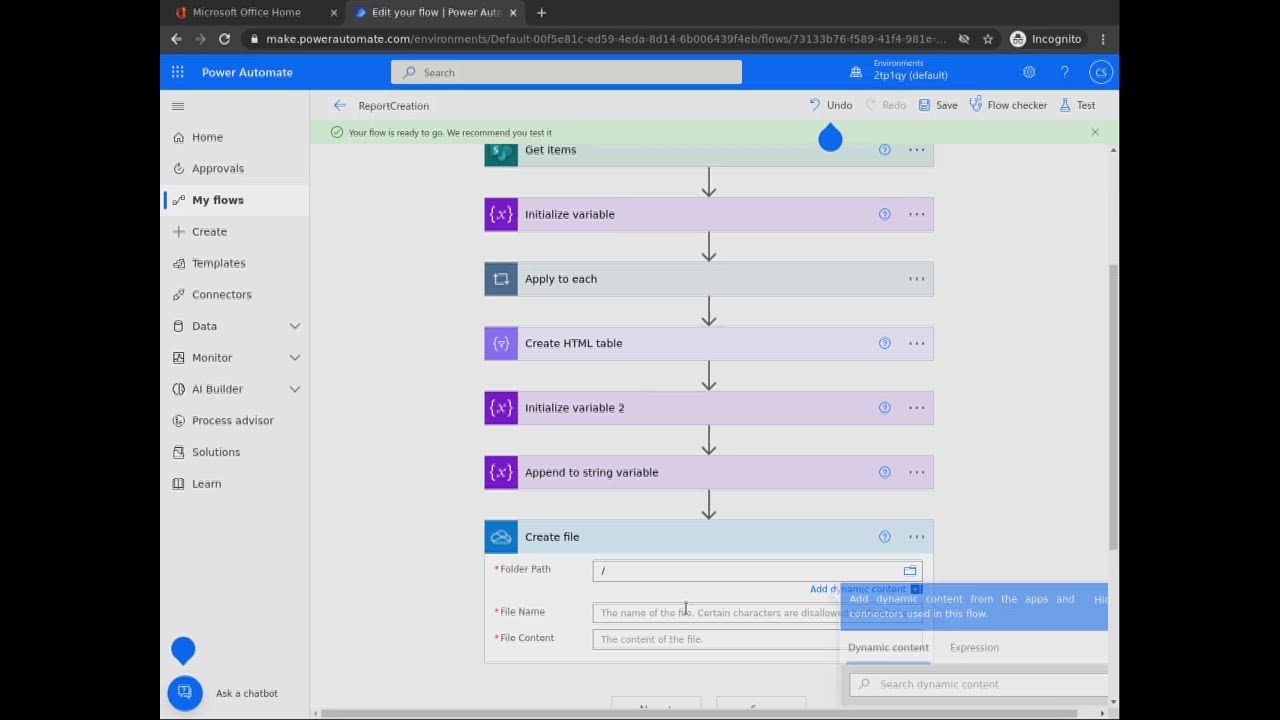Viewport: 1280px width, 720px height.
Task: Switch to the Expression tab
Action: click(x=974, y=647)
